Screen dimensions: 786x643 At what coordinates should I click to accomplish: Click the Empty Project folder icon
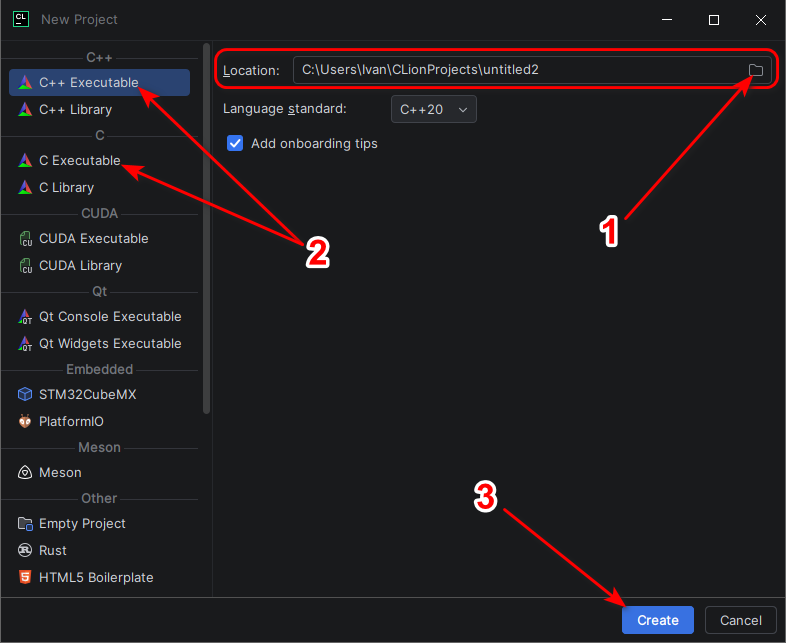point(25,524)
